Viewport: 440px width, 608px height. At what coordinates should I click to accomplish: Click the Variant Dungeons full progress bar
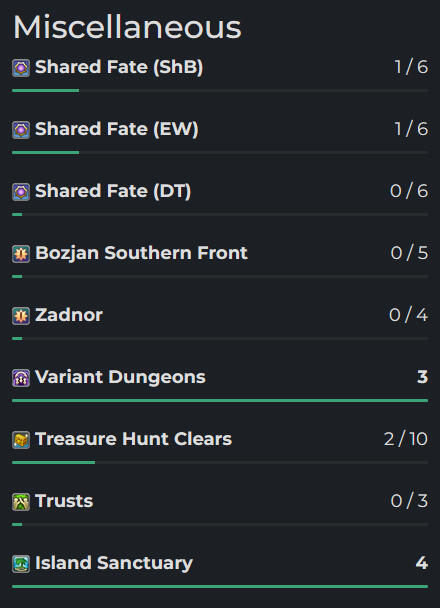(x=220, y=401)
